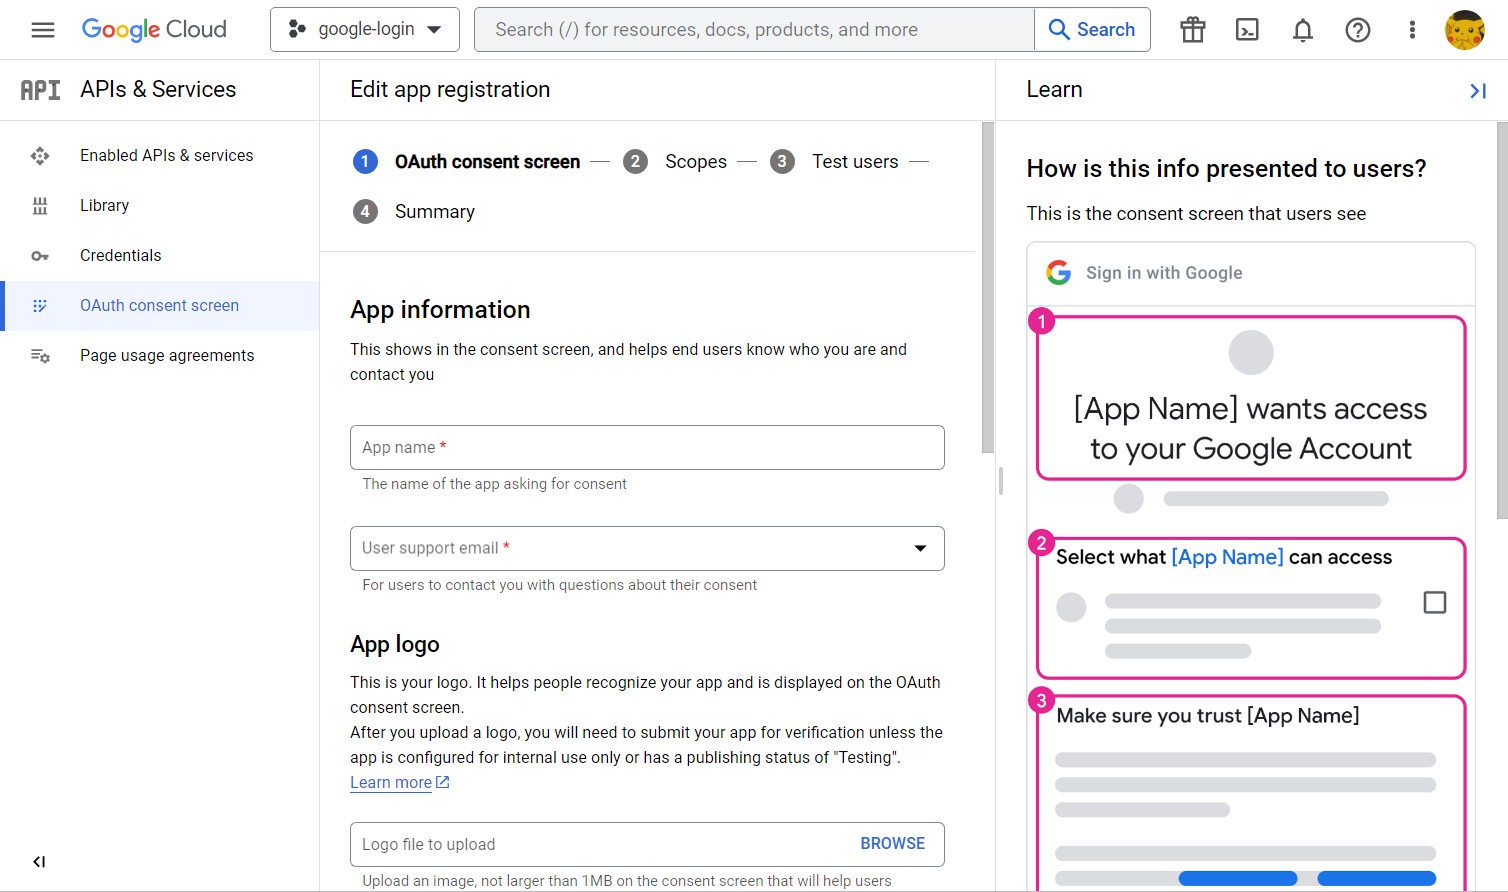1508x892 pixels.
Task: Click 'The name of the app asking for consent' hint
Action: pyautogui.click(x=494, y=484)
